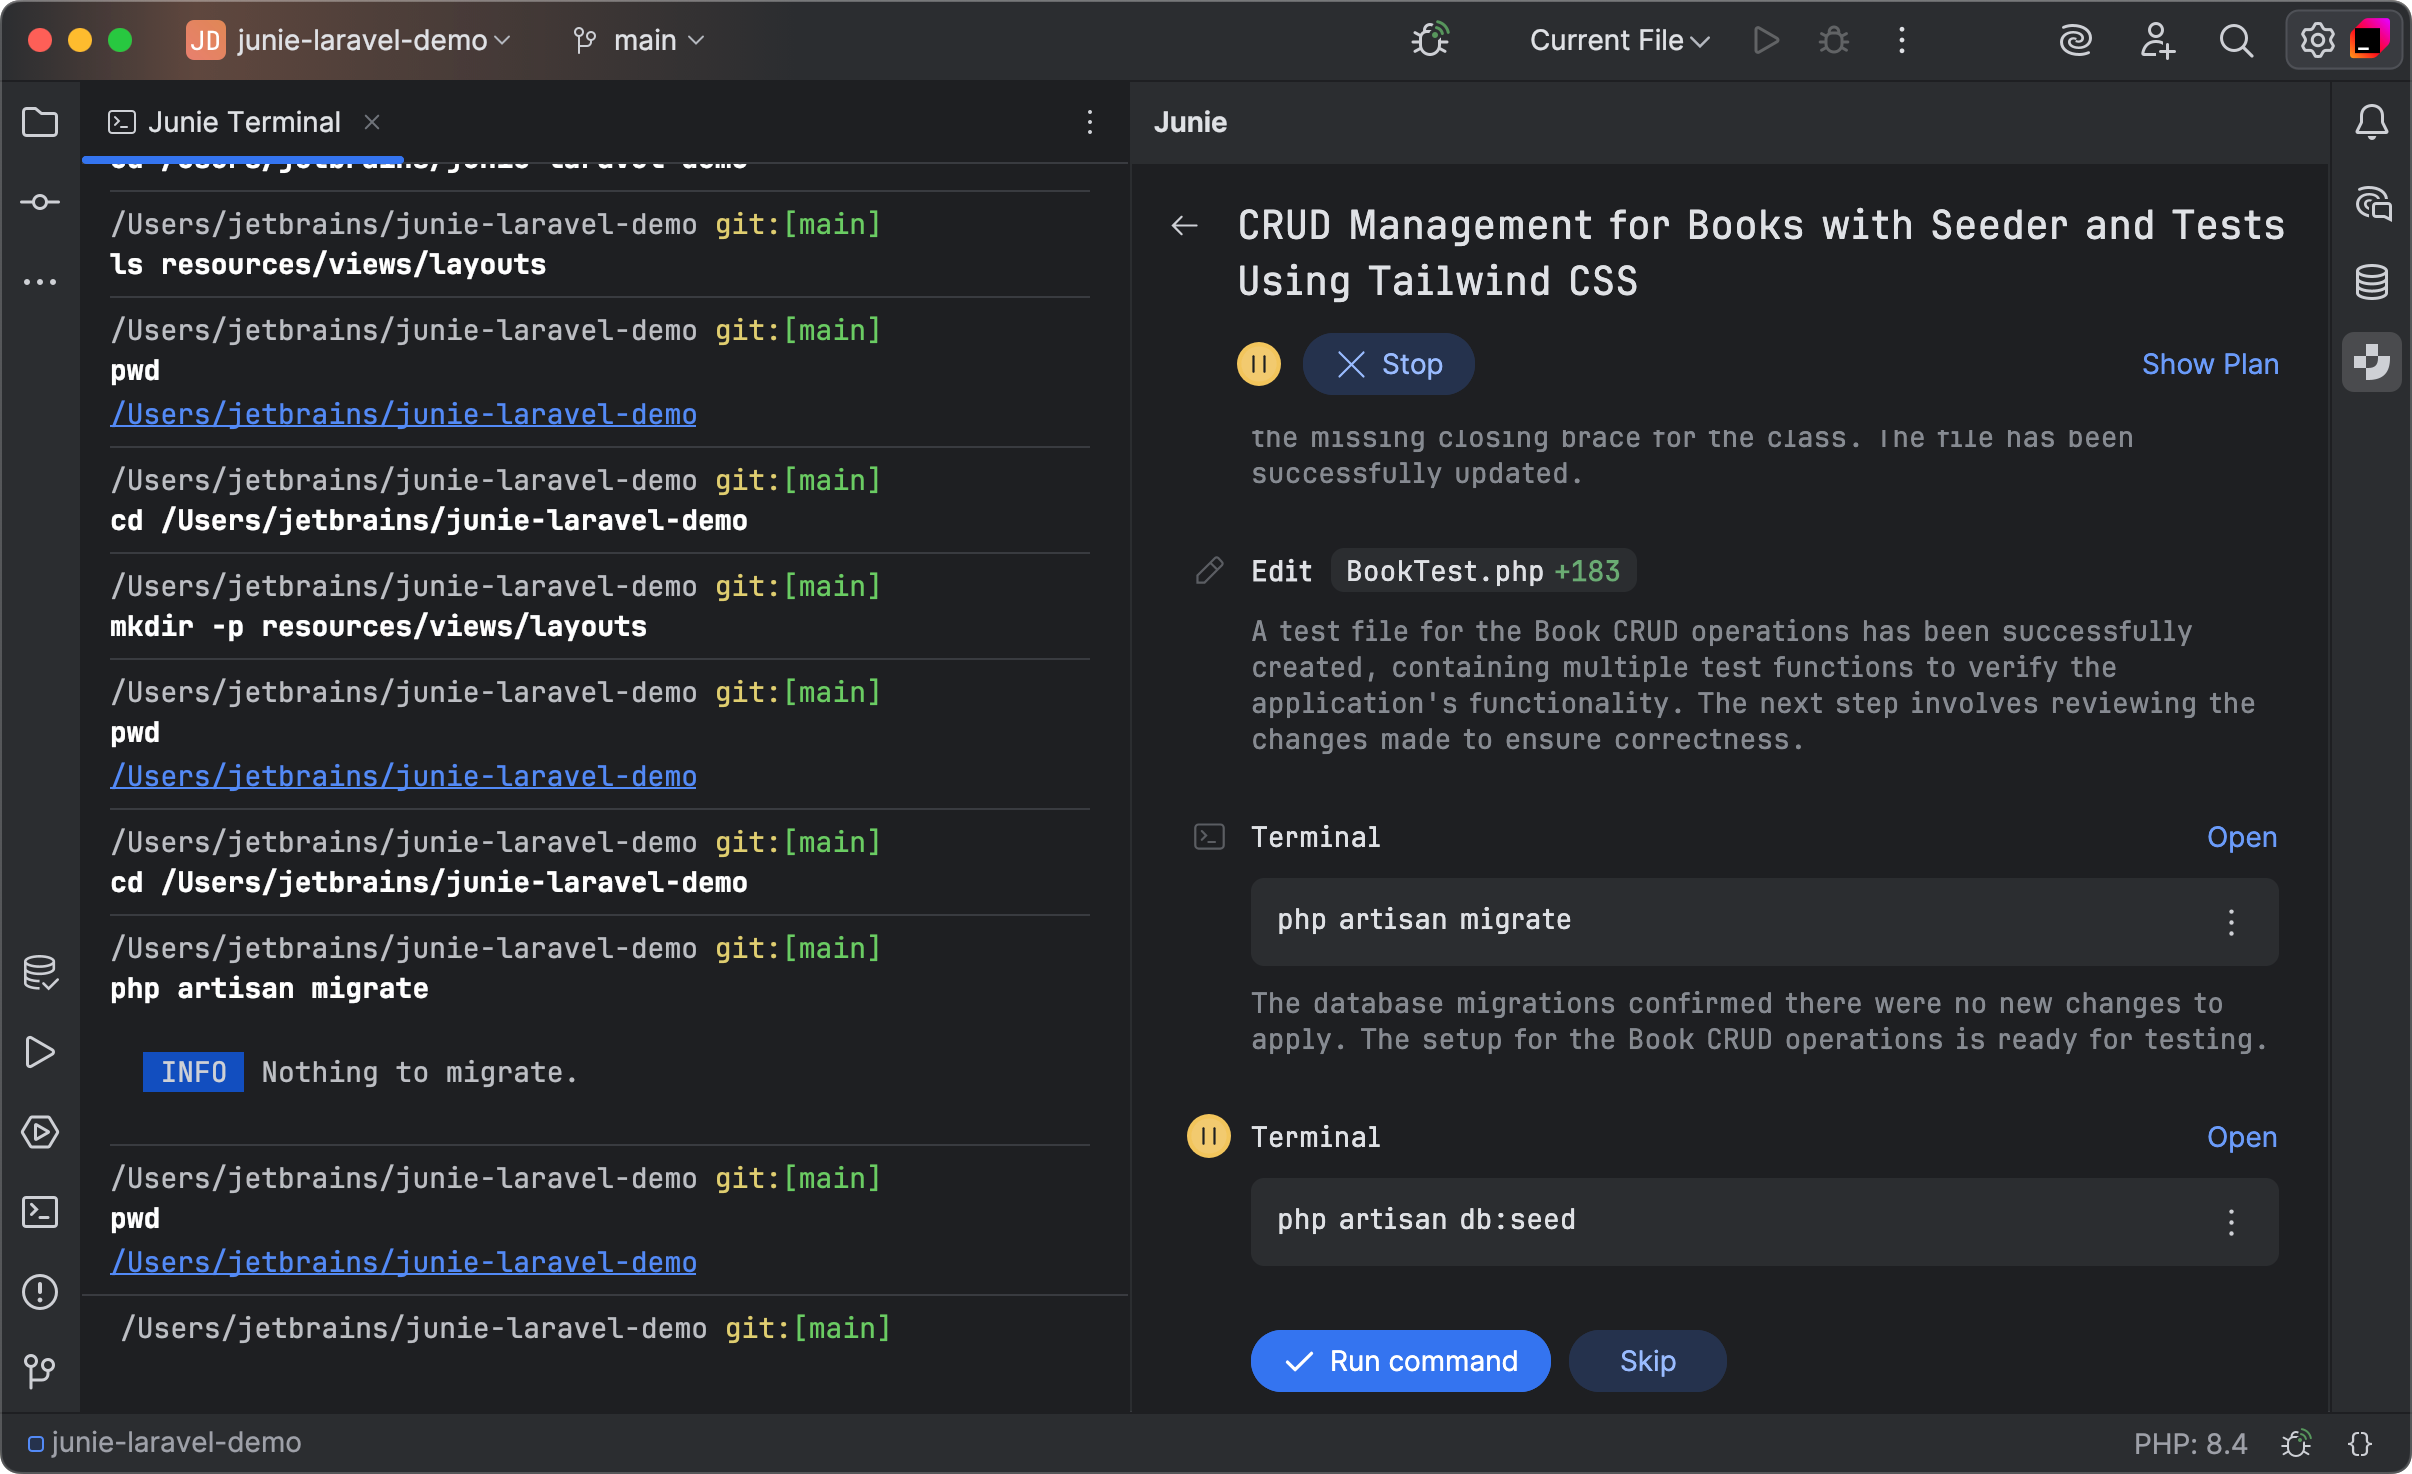2412x1474 pixels.
Task: Open the Problems tool window
Action: [40, 1292]
